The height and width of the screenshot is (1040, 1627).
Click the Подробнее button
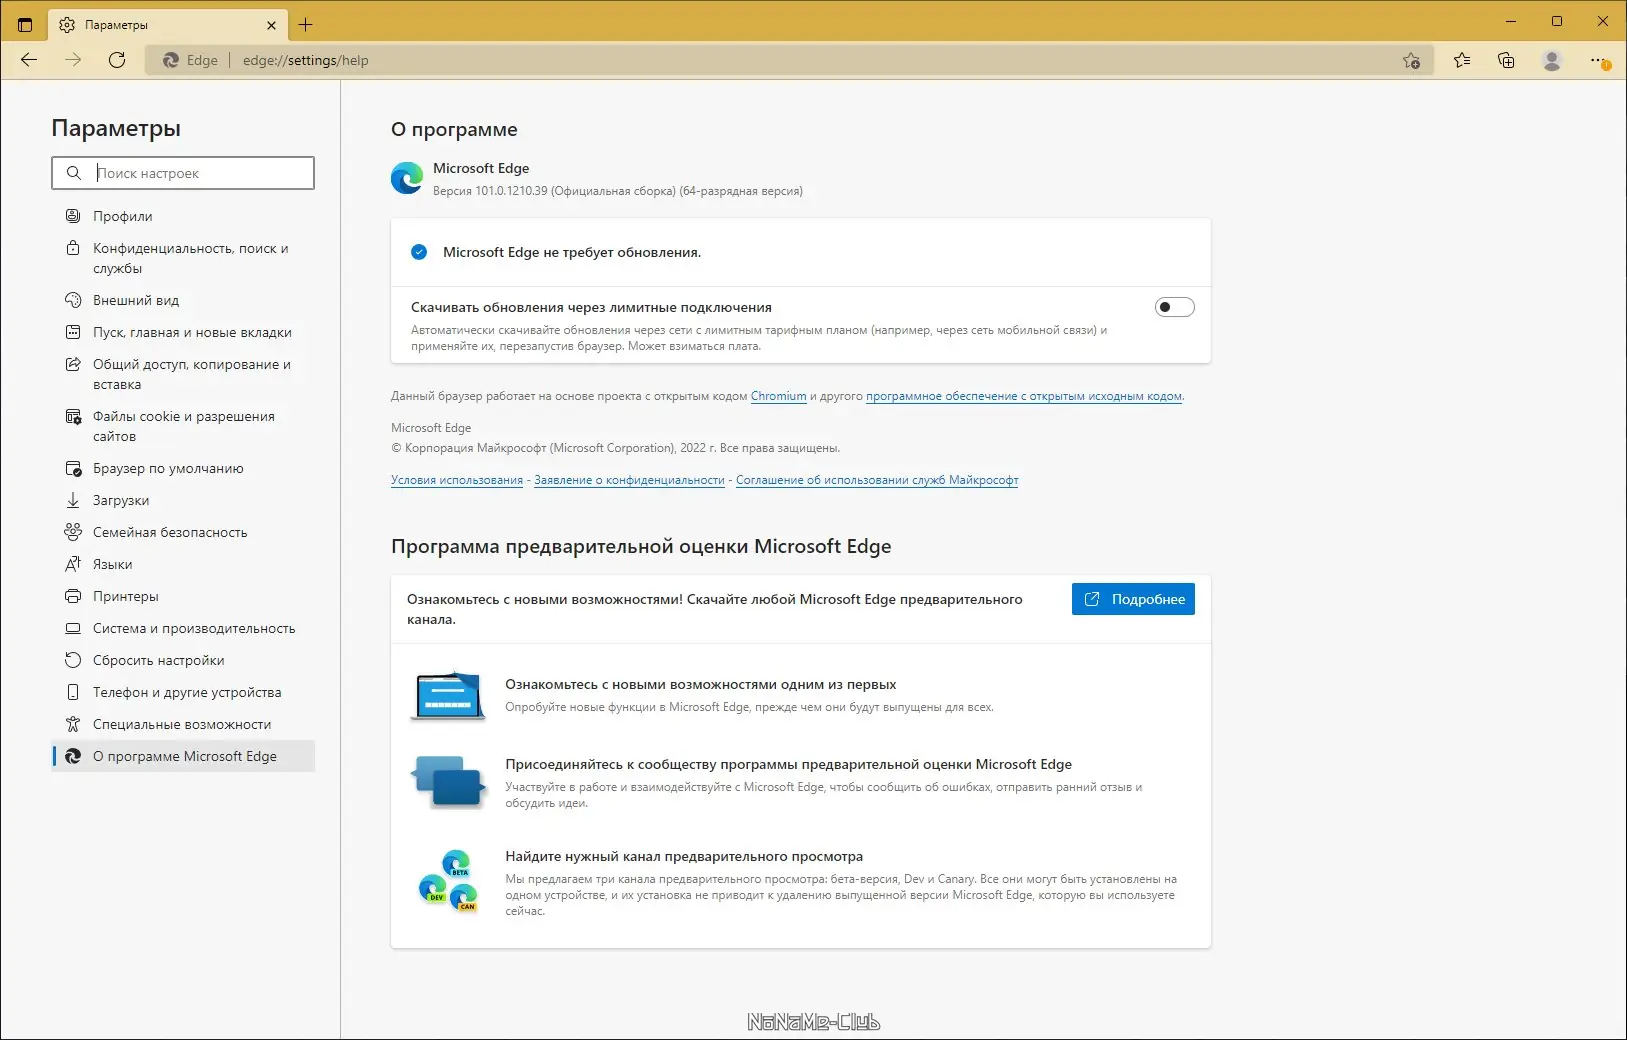tap(1133, 599)
